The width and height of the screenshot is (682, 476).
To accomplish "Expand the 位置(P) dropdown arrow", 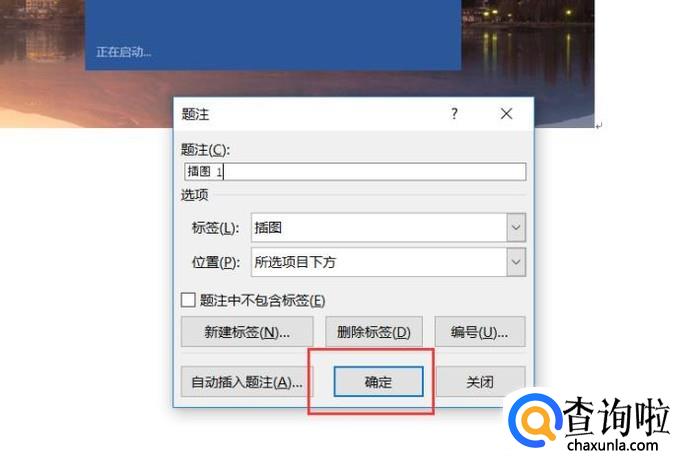I will [516, 262].
